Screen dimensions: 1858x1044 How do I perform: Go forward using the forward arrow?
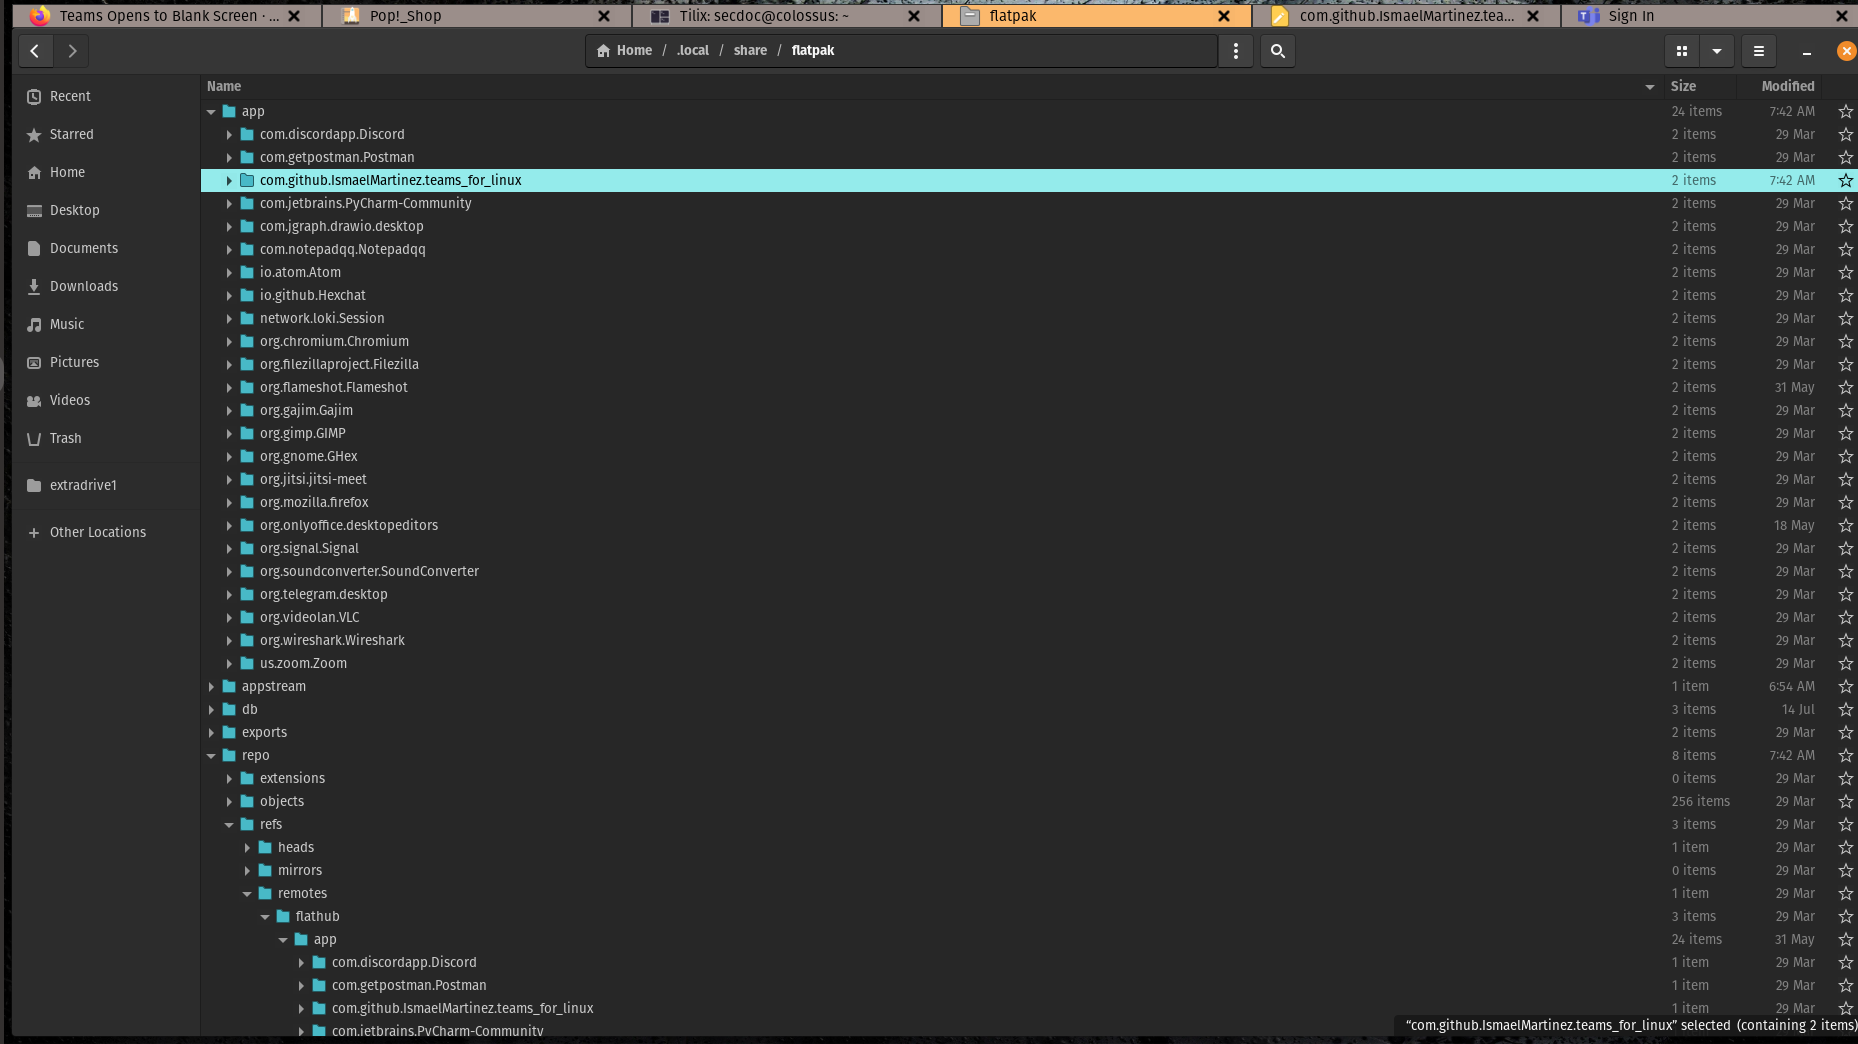click(72, 51)
